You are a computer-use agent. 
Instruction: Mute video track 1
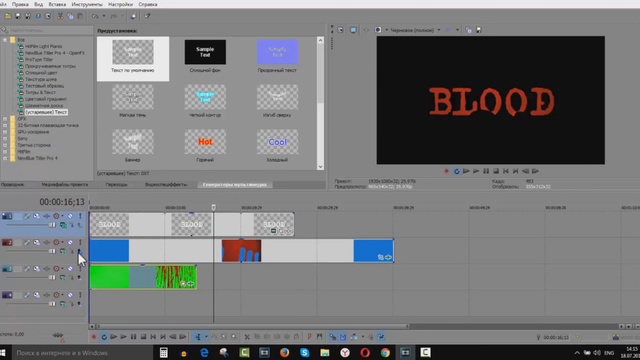tap(70, 216)
